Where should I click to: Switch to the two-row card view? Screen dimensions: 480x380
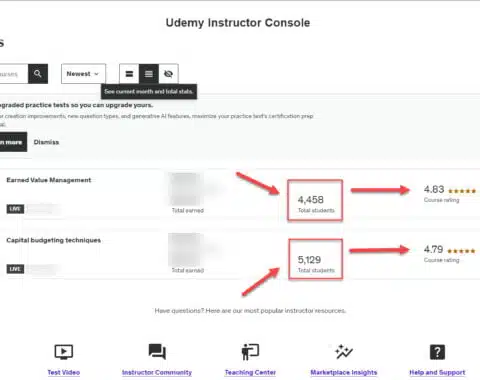(x=129, y=74)
